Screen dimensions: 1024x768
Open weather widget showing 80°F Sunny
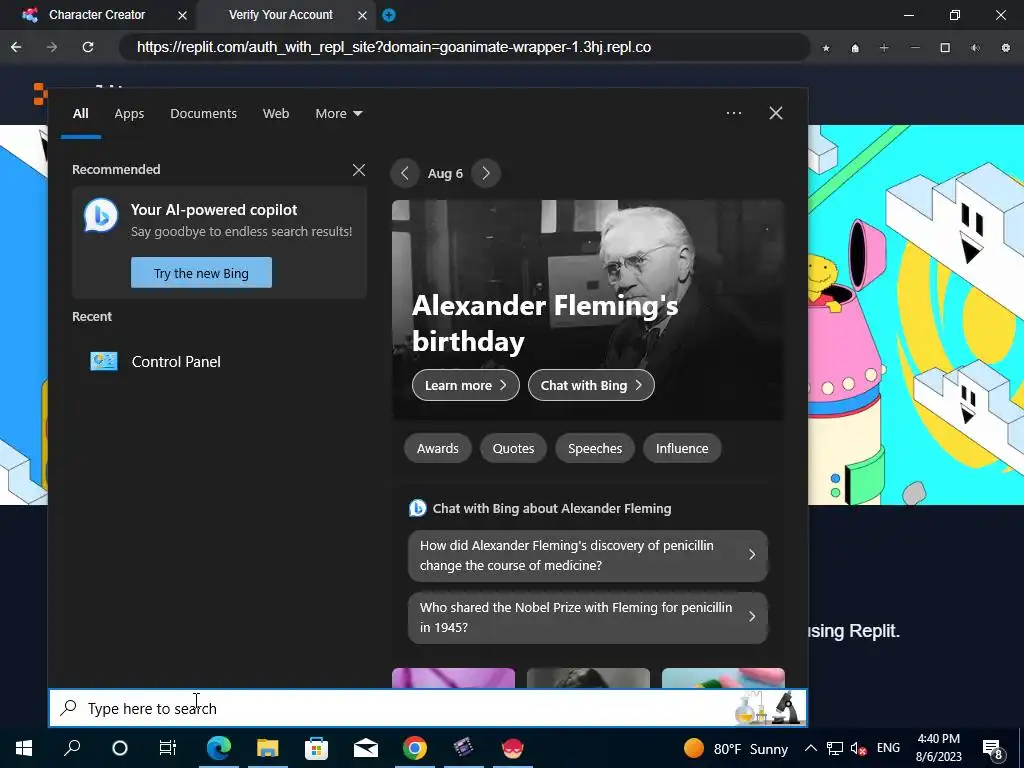click(x=736, y=748)
